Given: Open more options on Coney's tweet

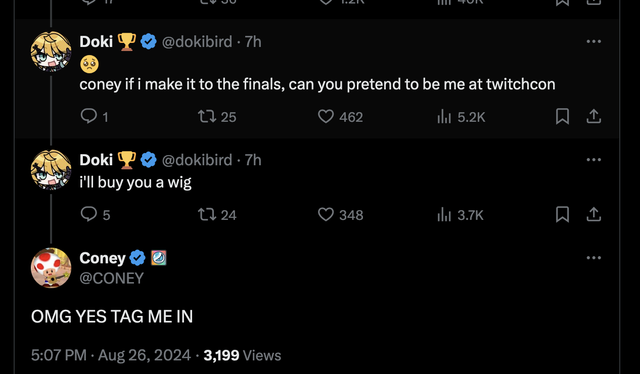Looking at the screenshot, I should [x=593, y=258].
